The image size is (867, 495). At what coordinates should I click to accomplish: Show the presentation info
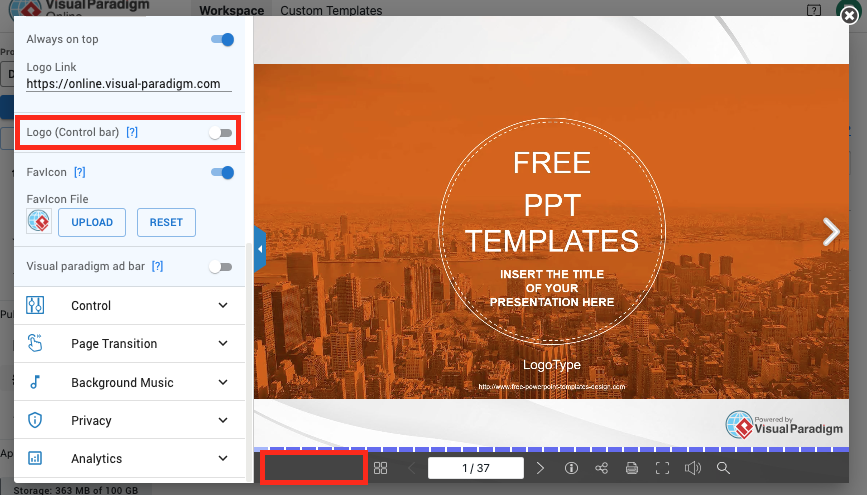tap(572, 468)
